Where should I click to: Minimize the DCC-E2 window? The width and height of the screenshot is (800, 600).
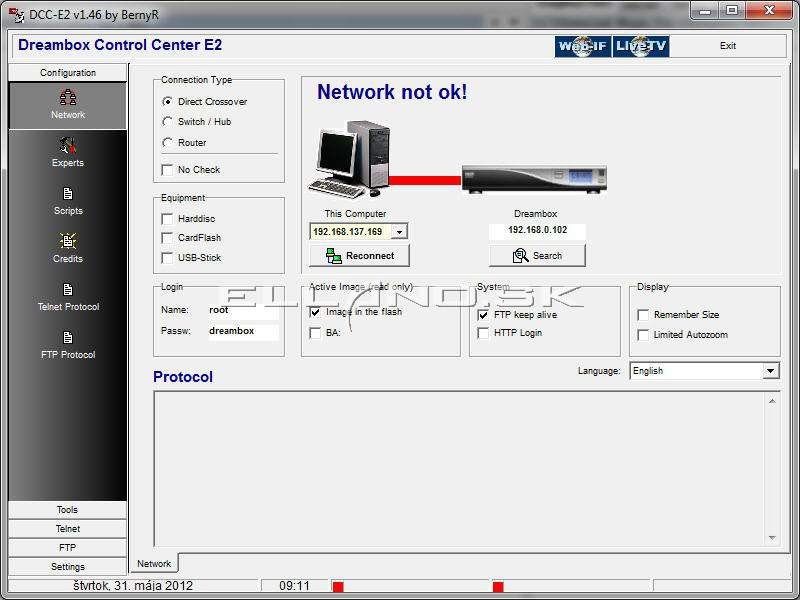tap(705, 11)
